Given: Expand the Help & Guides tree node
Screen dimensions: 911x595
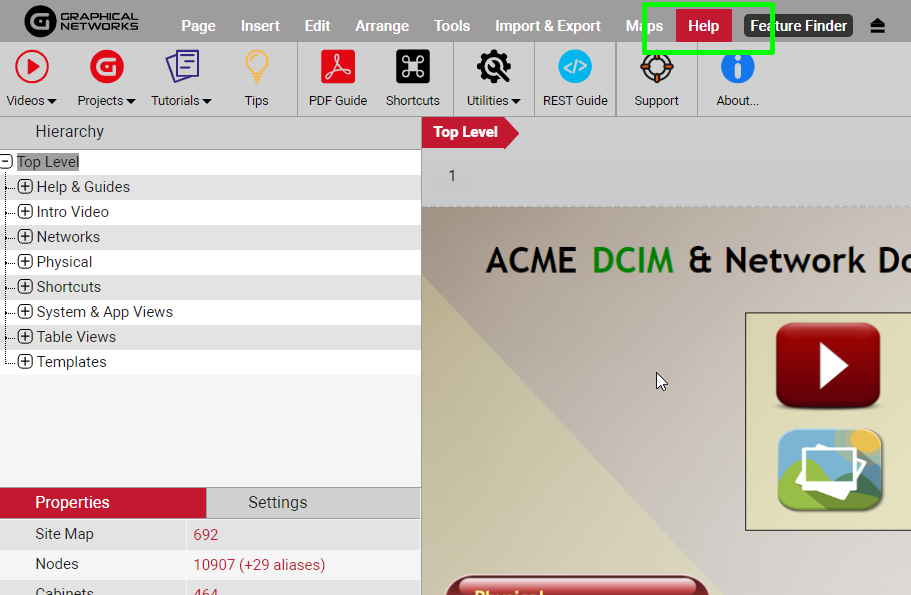Looking at the screenshot, I should (x=25, y=187).
